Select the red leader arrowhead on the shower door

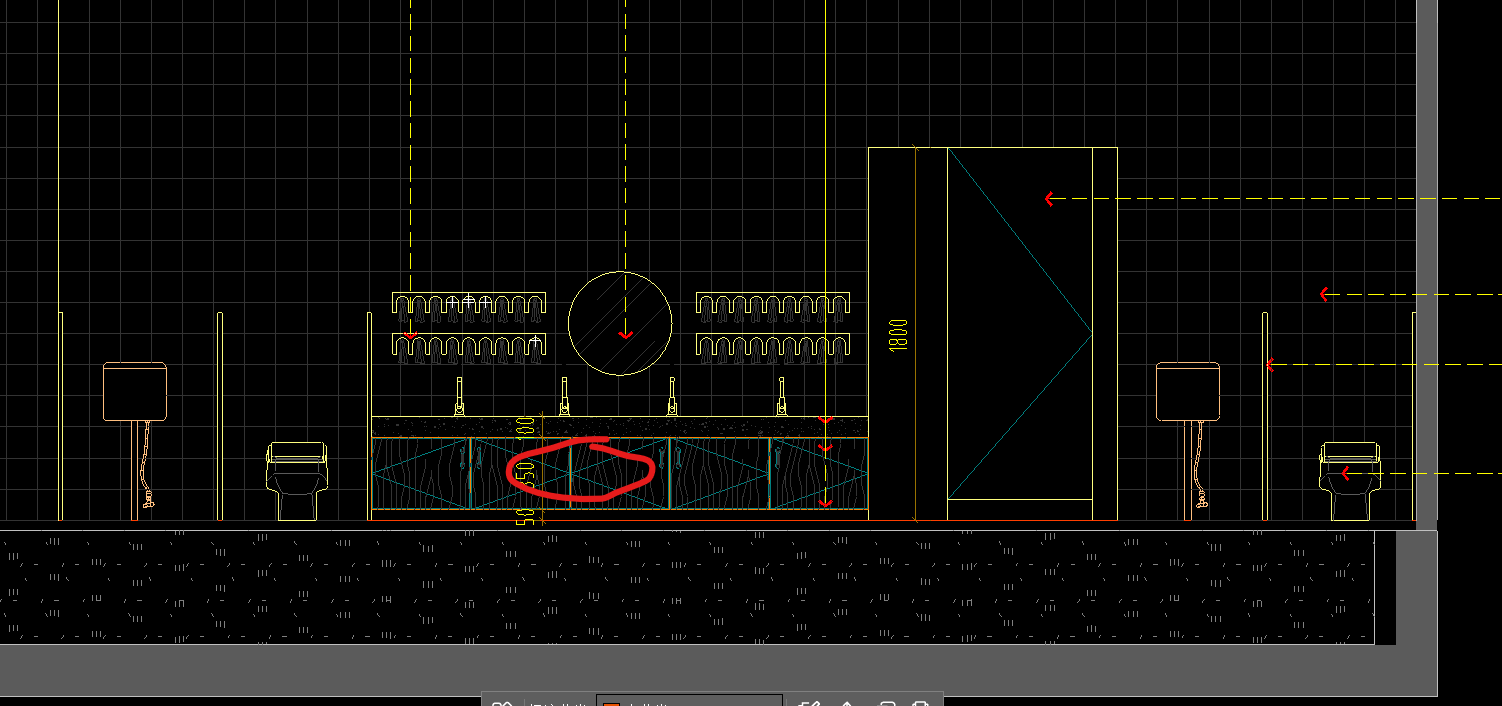1049,199
